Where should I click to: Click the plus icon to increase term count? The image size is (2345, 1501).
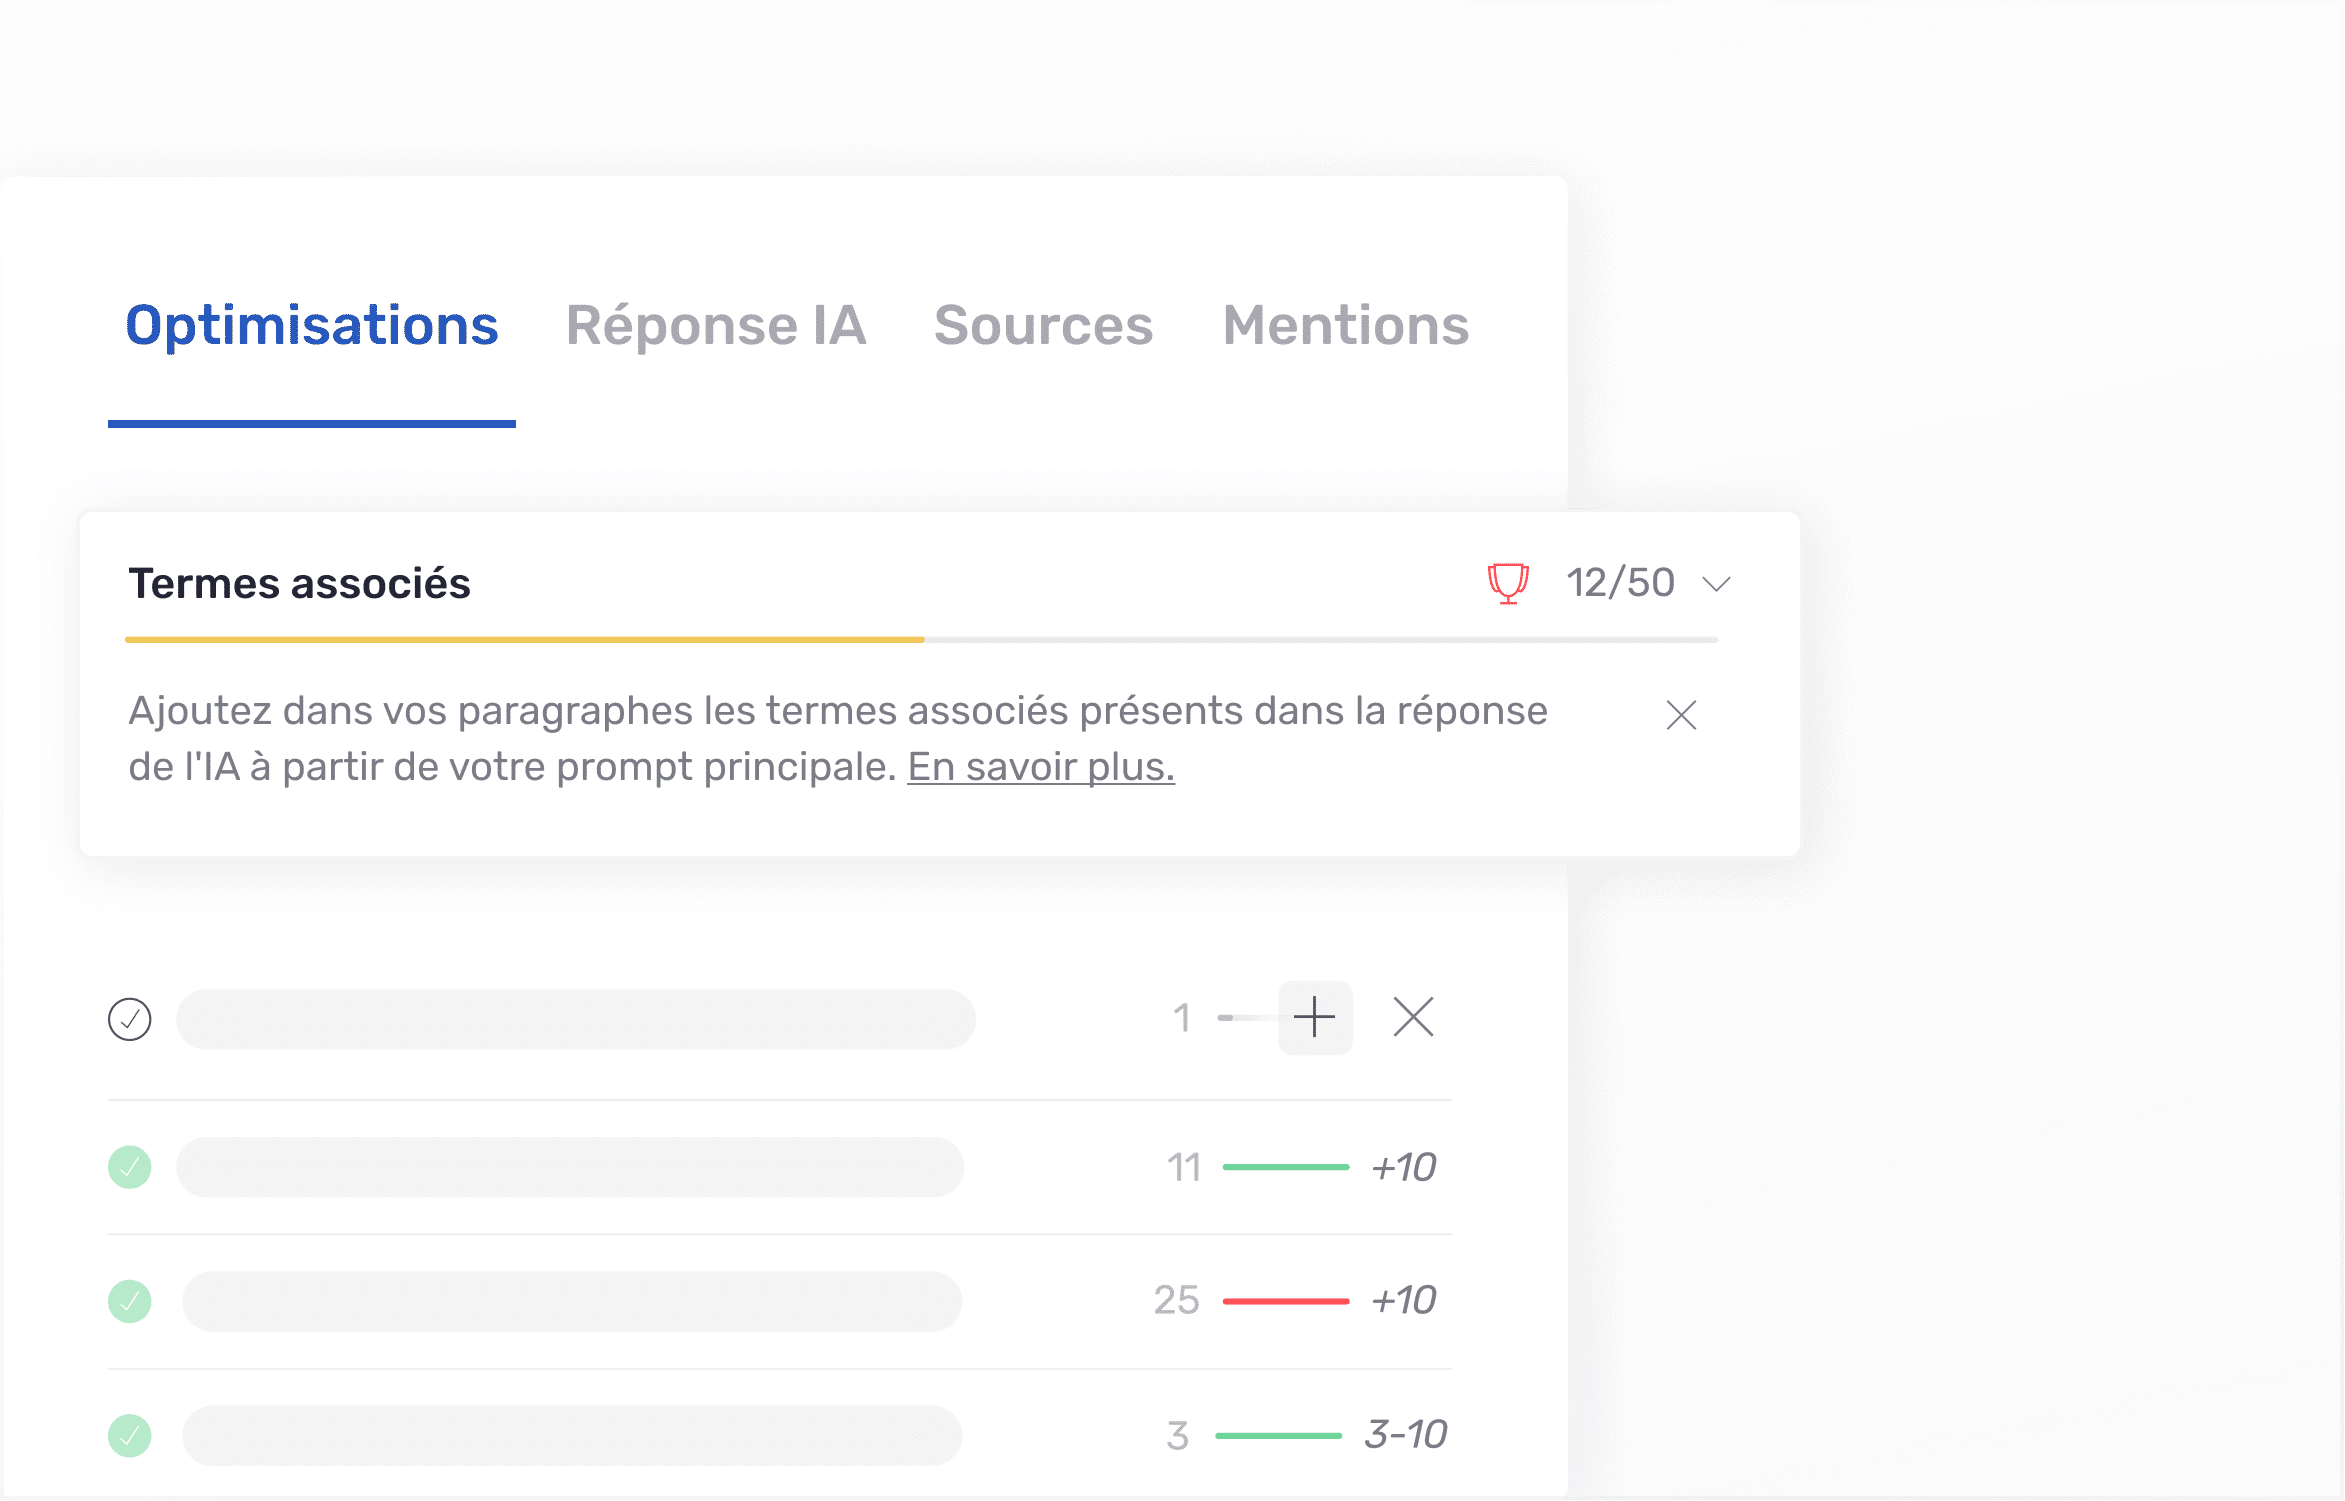pyautogui.click(x=1314, y=1018)
